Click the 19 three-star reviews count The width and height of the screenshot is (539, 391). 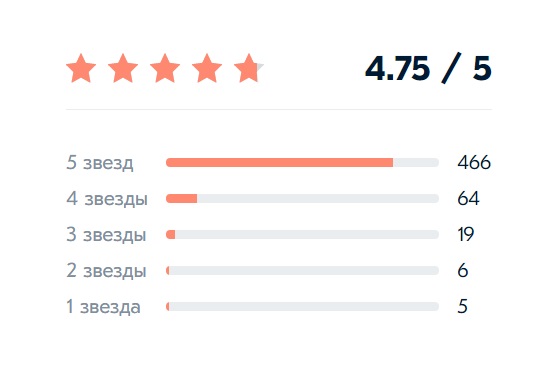(466, 235)
